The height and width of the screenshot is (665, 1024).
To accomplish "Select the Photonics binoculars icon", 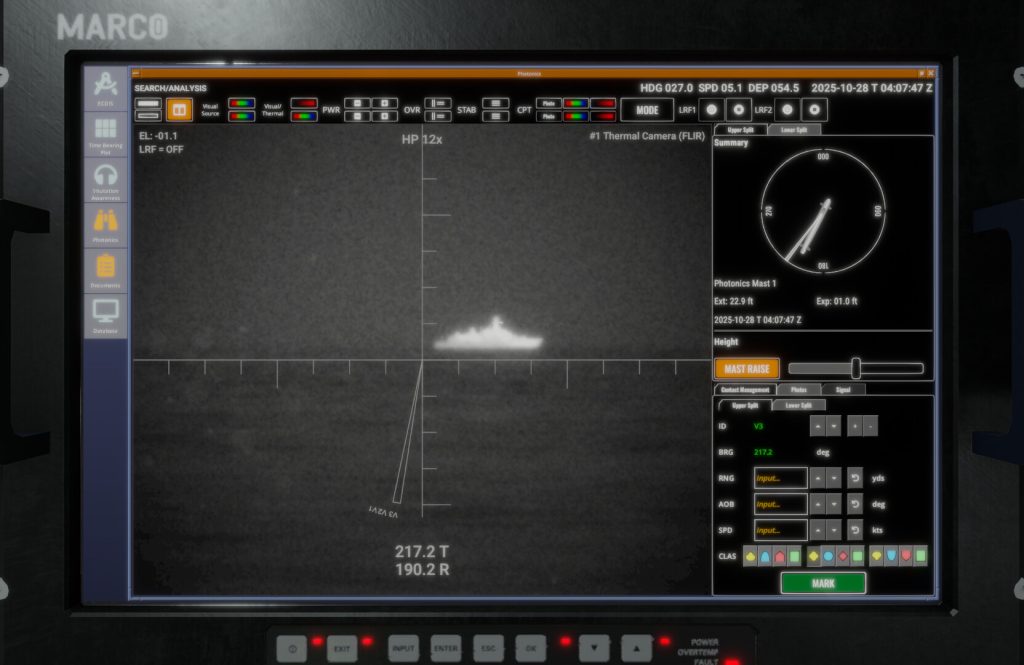I will pos(105,225).
